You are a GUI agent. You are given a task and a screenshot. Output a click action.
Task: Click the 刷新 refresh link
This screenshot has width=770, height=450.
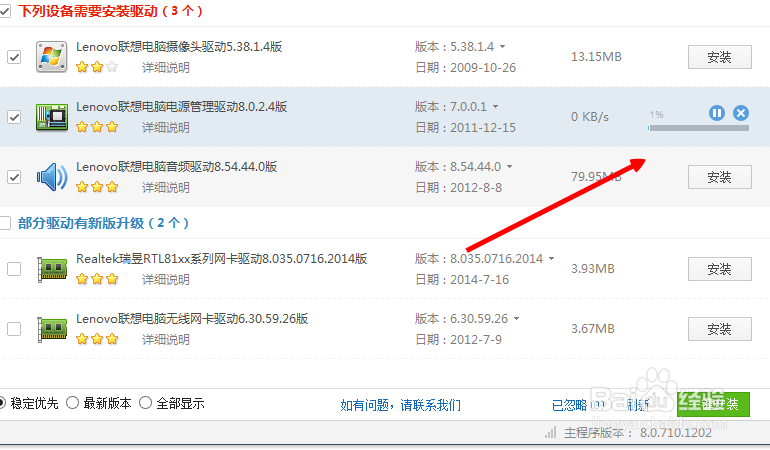pyautogui.click(x=638, y=405)
